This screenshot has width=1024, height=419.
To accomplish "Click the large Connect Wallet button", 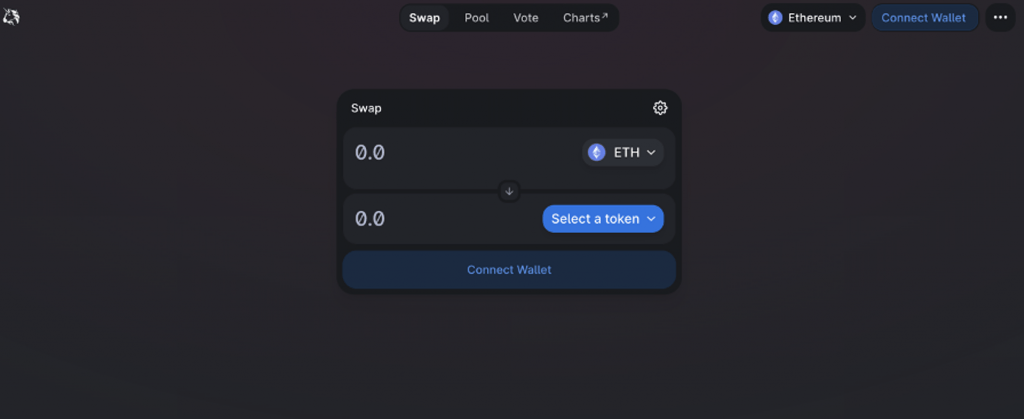I will point(509,270).
